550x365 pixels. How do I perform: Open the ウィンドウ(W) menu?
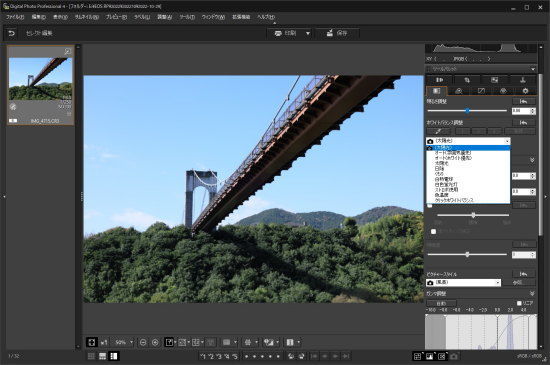coord(213,17)
